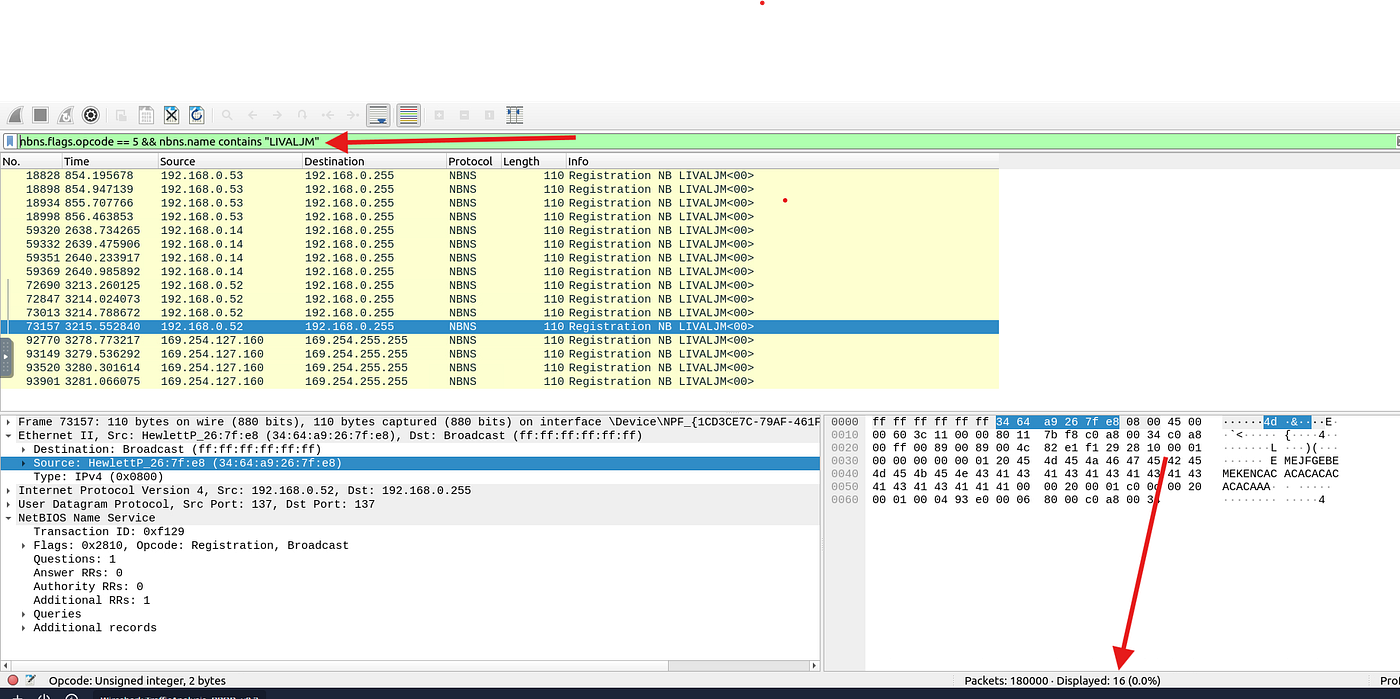Image resolution: width=1400 pixels, height=699 pixels.
Task: Reset text to normal size icon
Action: [489, 115]
